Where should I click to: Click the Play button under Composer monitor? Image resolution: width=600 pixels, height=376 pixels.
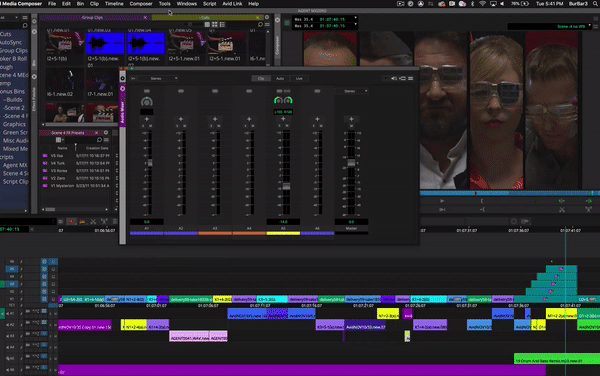click(x=442, y=201)
